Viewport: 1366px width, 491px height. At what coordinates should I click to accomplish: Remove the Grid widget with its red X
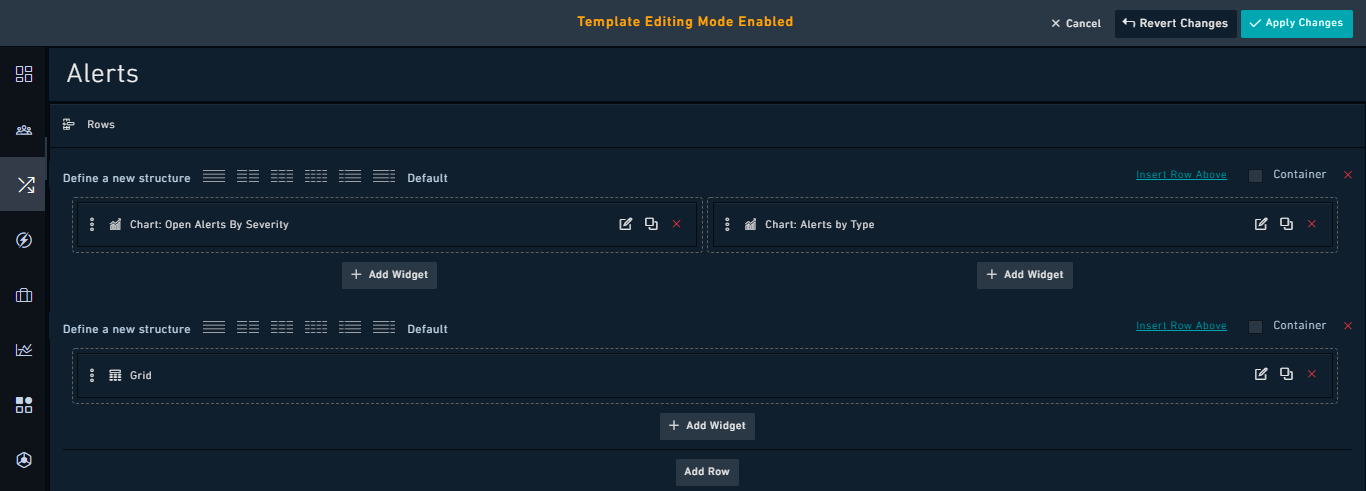point(1312,375)
